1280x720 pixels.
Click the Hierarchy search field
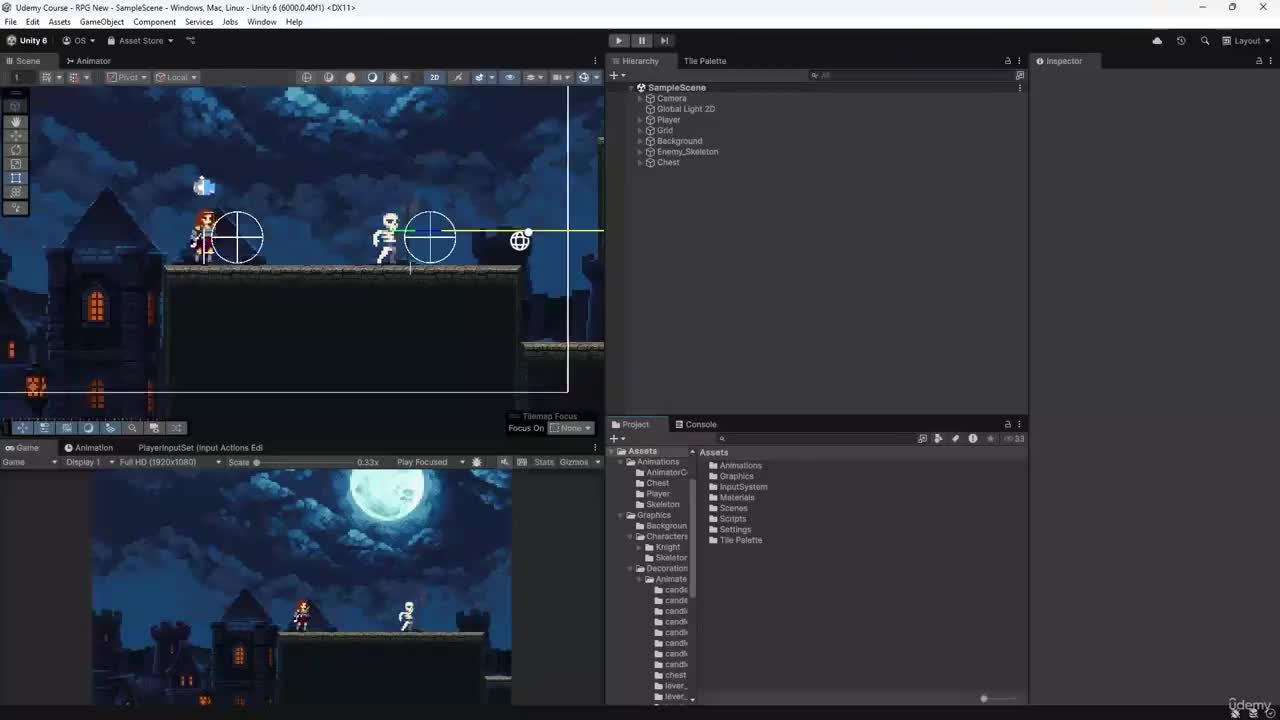910,75
